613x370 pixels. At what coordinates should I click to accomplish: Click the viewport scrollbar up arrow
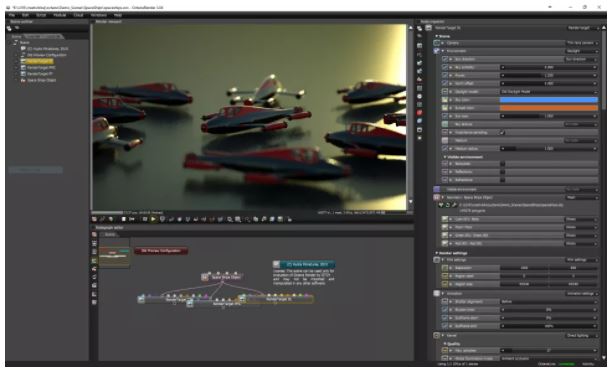[410, 28]
